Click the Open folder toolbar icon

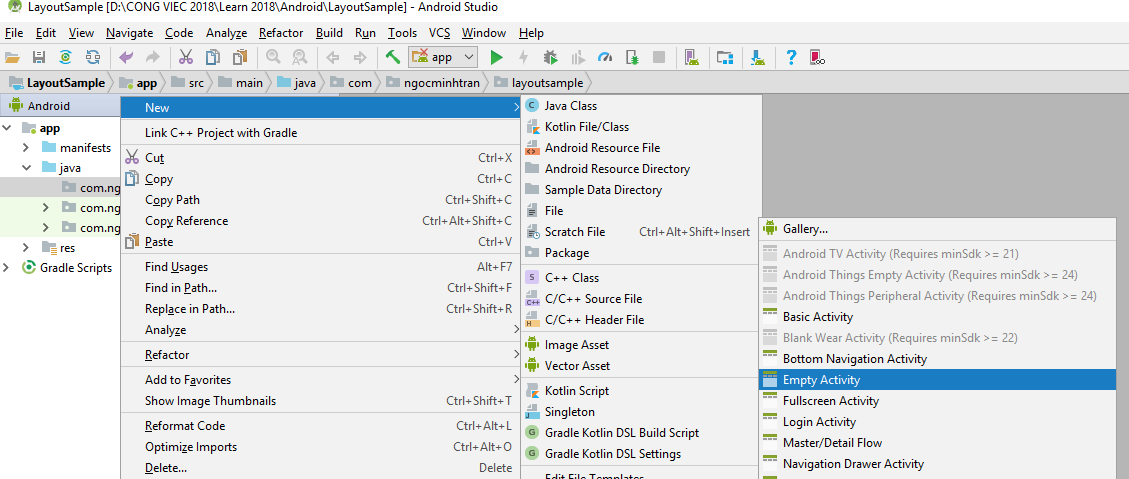click(x=12, y=58)
